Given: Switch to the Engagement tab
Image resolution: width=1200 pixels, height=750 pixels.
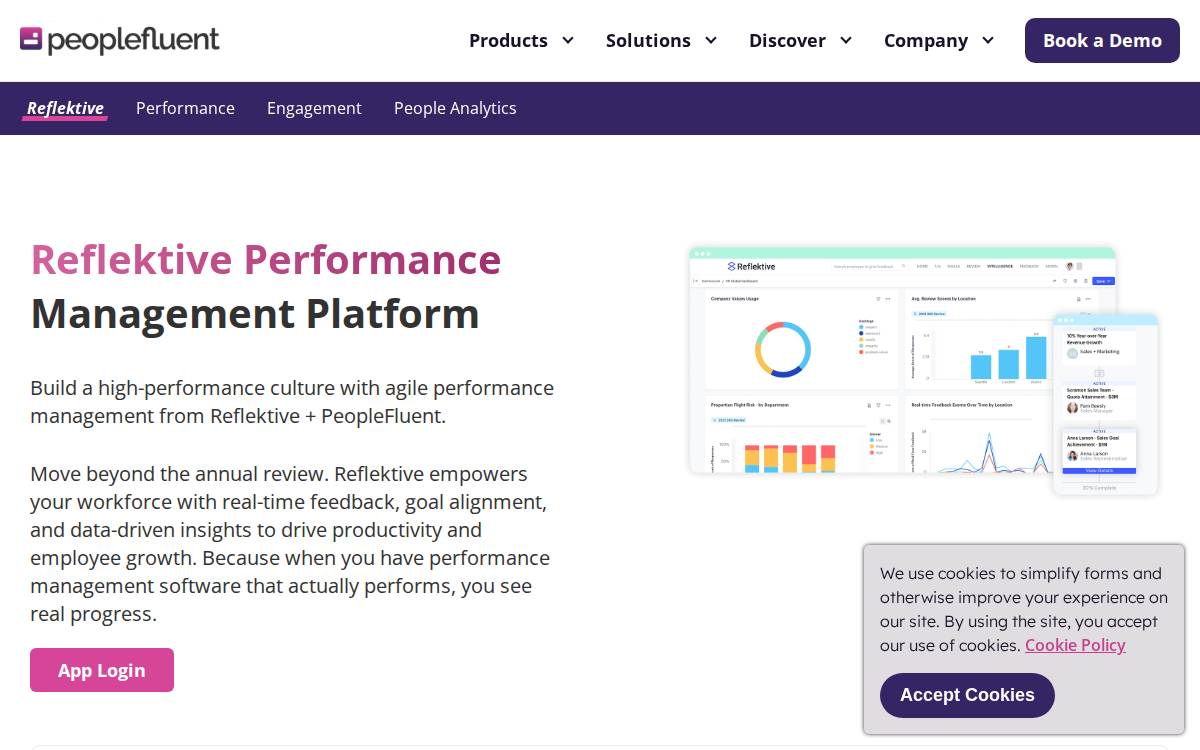Looking at the screenshot, I should (x=314, y=108).
